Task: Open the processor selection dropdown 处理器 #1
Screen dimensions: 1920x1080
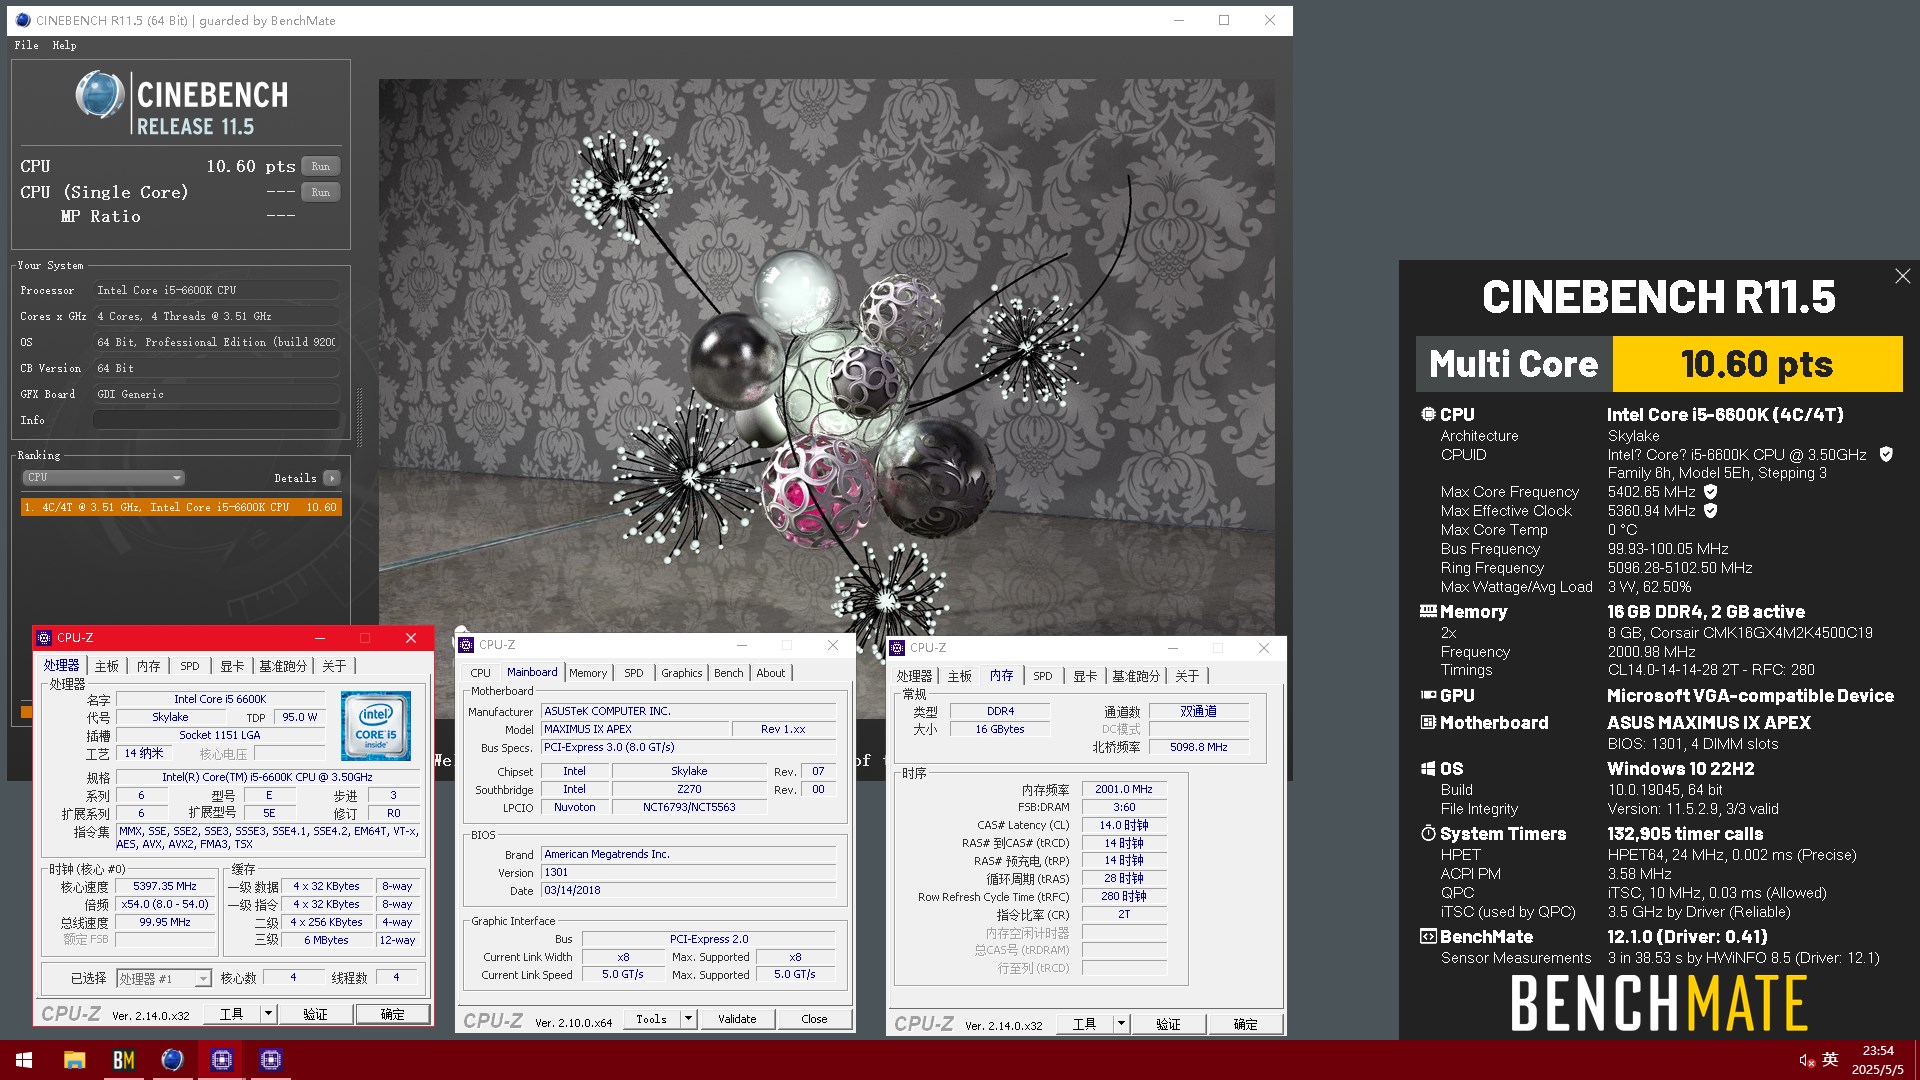Action: [164, 978]
